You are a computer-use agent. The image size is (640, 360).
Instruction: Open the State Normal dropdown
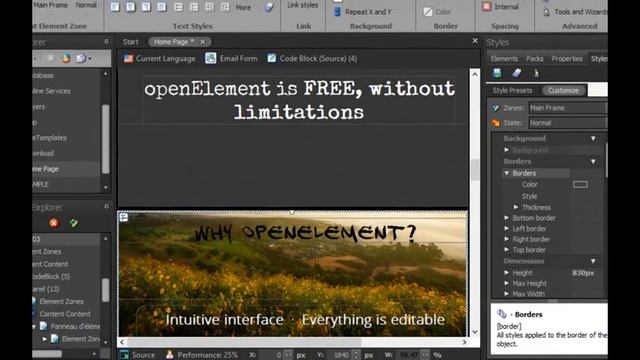[567, 123]
